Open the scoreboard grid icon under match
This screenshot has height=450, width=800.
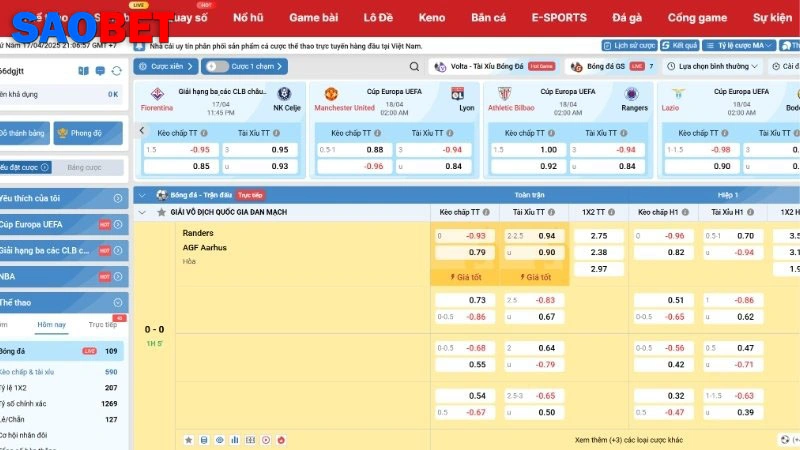(x=251, y=440)
